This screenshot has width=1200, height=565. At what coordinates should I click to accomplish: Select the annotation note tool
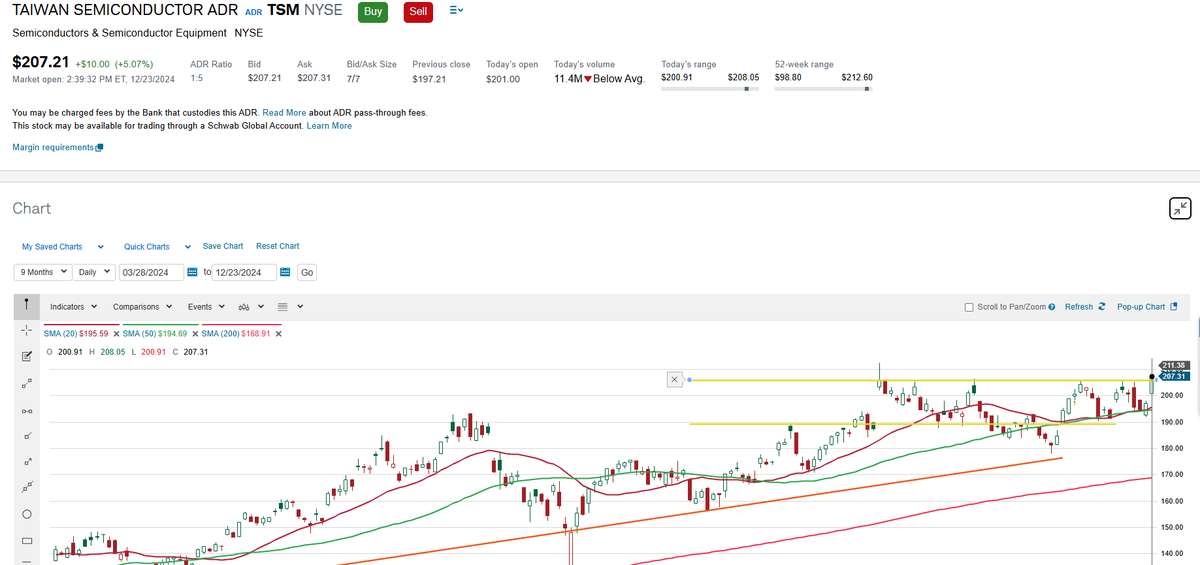pos(26,357)
